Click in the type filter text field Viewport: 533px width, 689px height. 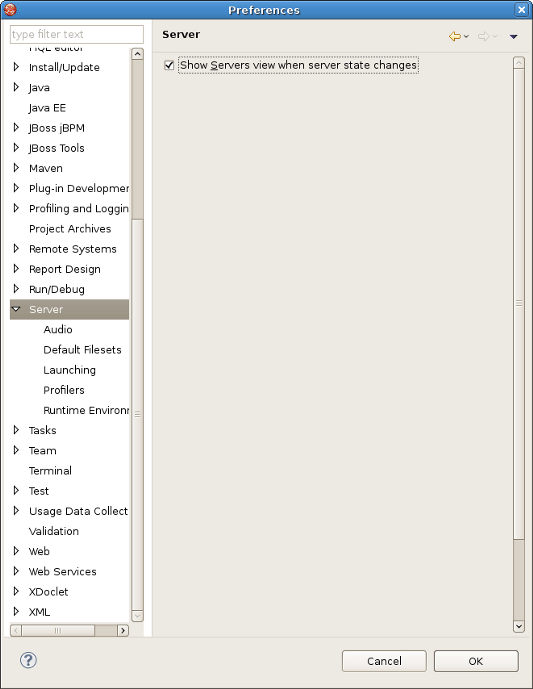coord(76,34)
